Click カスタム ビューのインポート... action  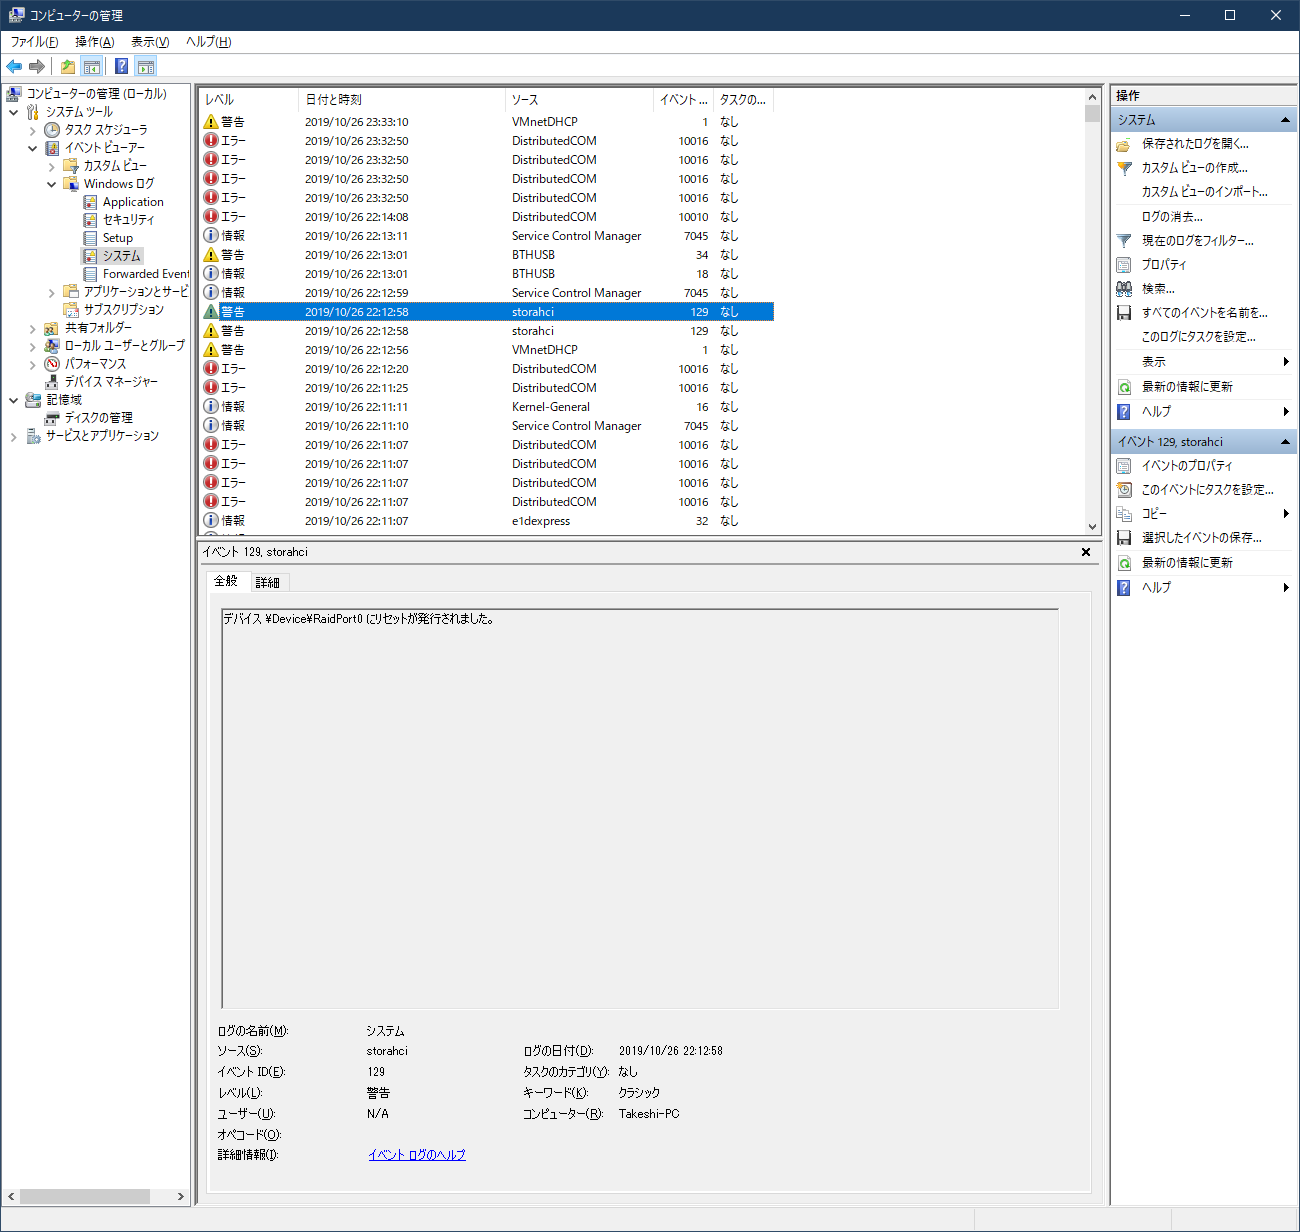coord(1204,192)
